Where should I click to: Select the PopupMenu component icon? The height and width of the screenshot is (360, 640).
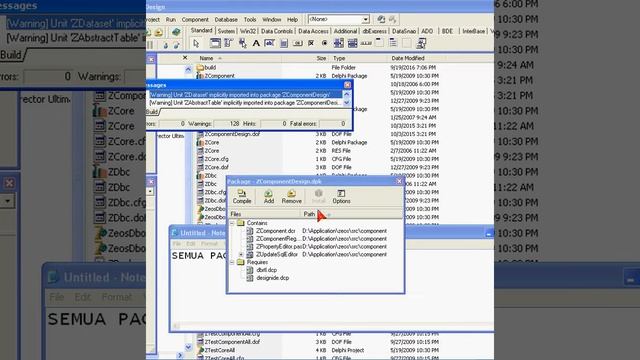pos(242,43)
